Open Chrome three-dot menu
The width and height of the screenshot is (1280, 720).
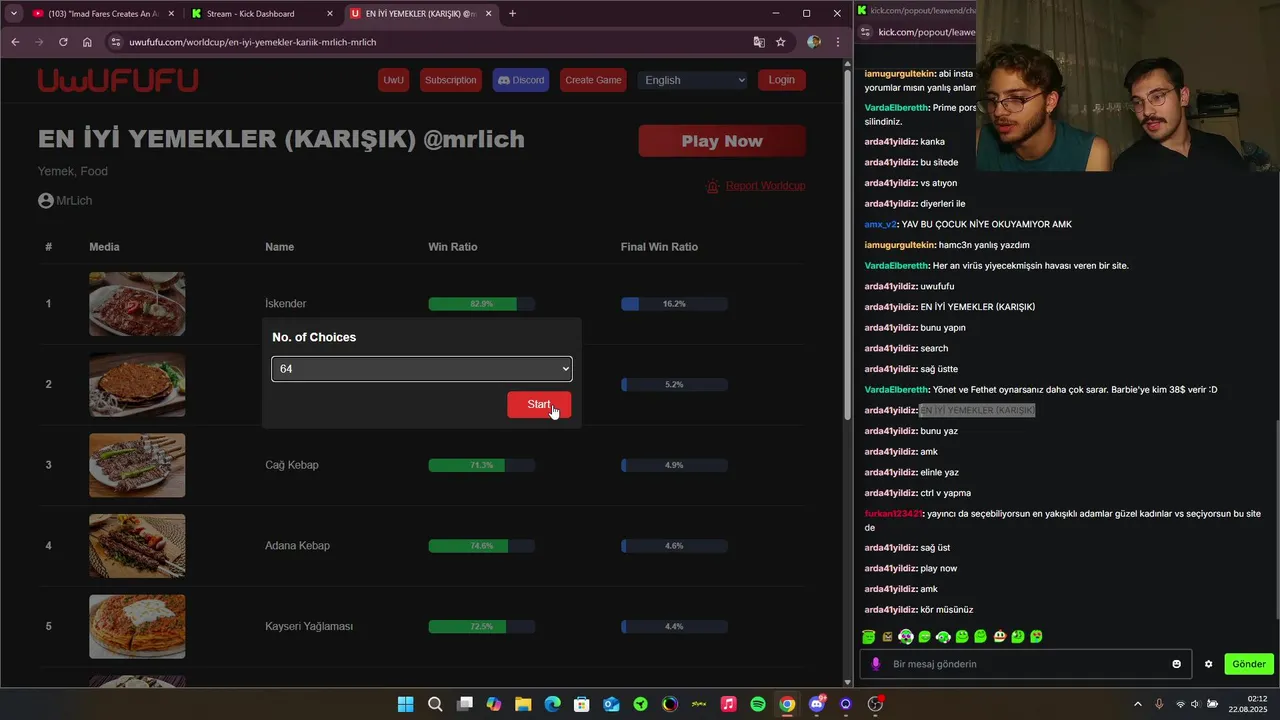point(838,42)
